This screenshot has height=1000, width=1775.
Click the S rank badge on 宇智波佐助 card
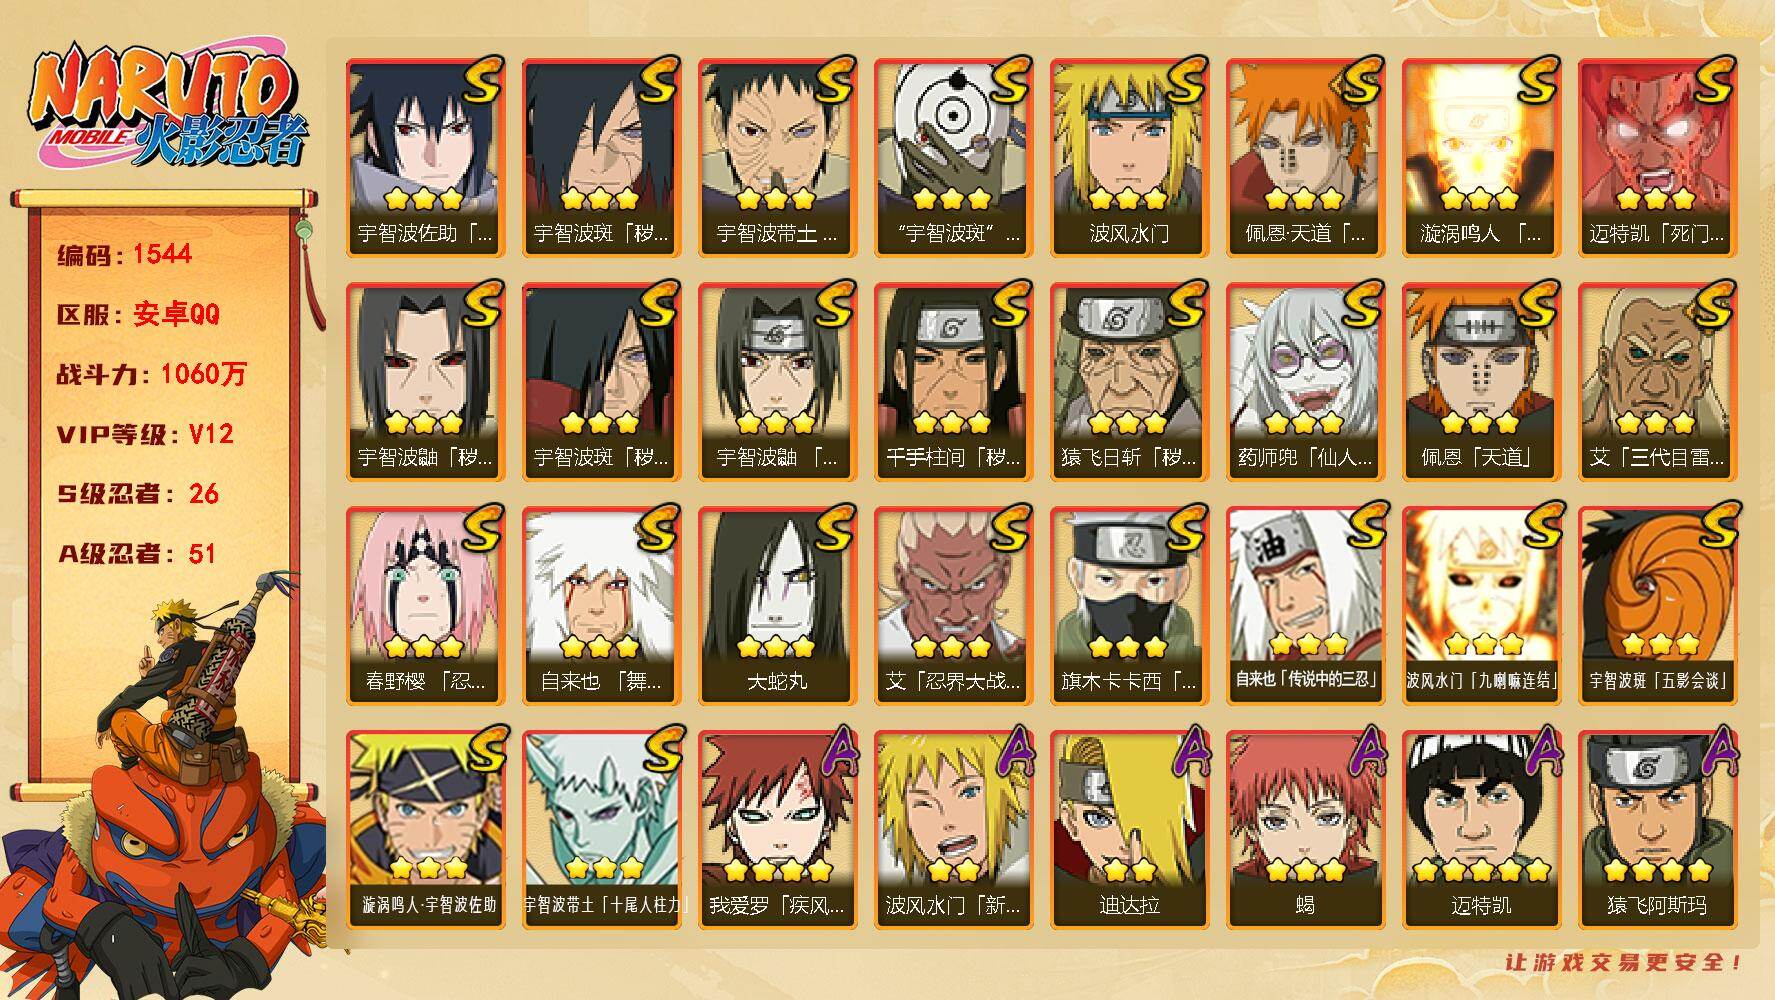481,80
